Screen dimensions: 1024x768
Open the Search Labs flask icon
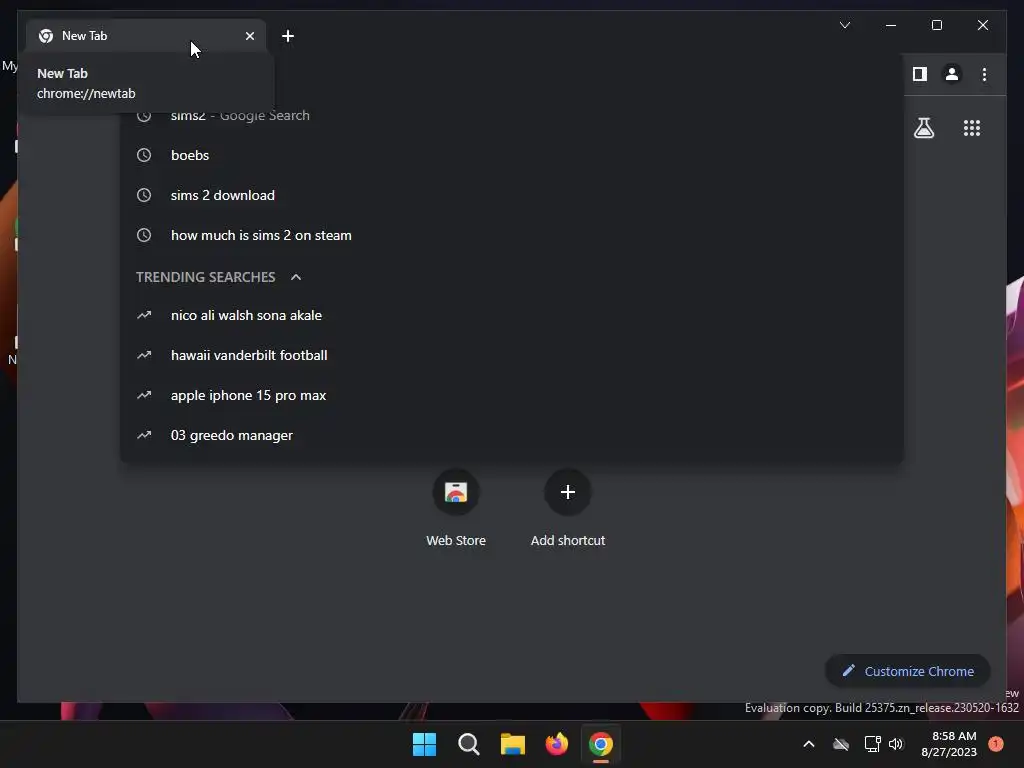point(923,127)
